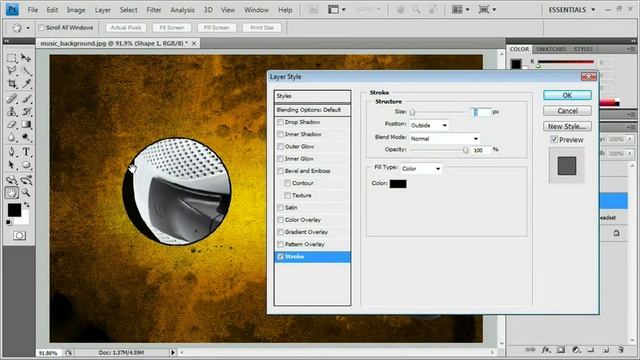Select the Clone Stamp tool
Viewport: 640px width, 360px height.
[x=12, y=111]
